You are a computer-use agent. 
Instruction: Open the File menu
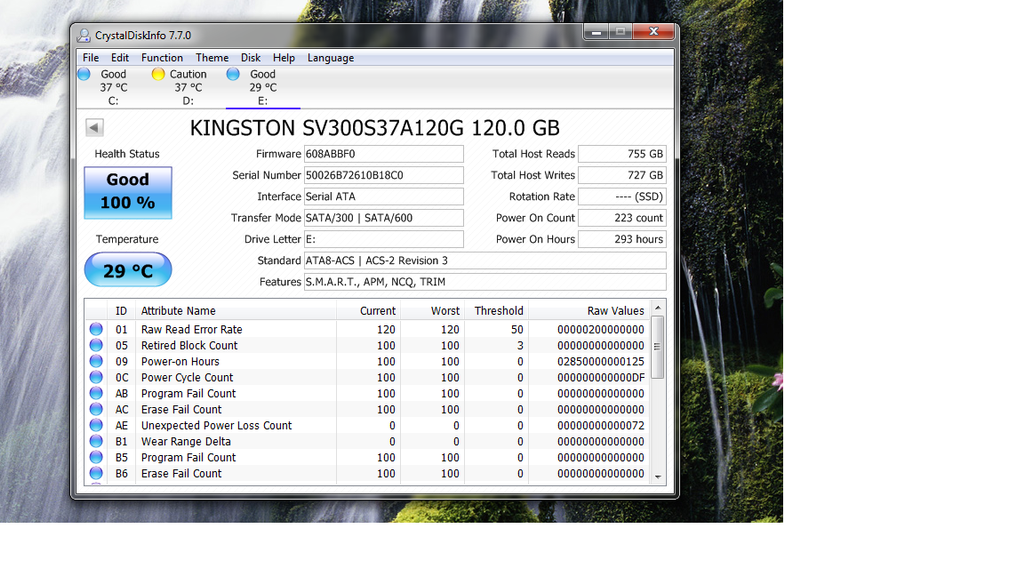tap(91, 57)
